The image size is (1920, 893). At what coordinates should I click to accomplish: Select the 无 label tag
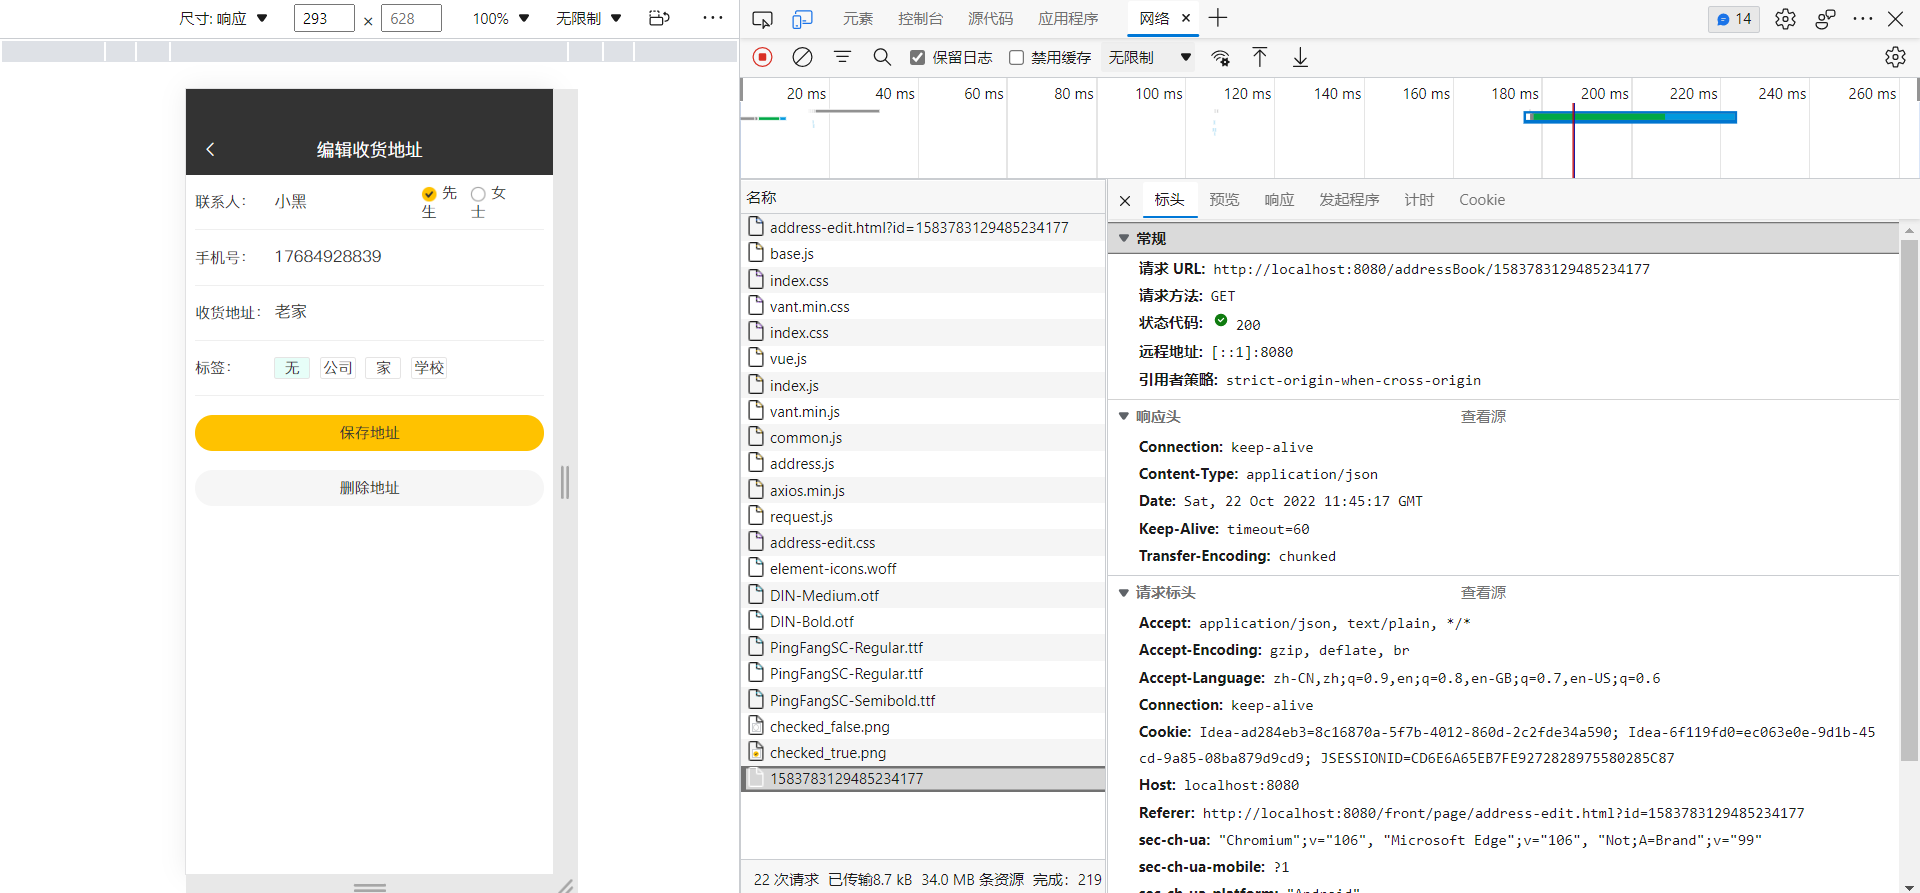292,368
